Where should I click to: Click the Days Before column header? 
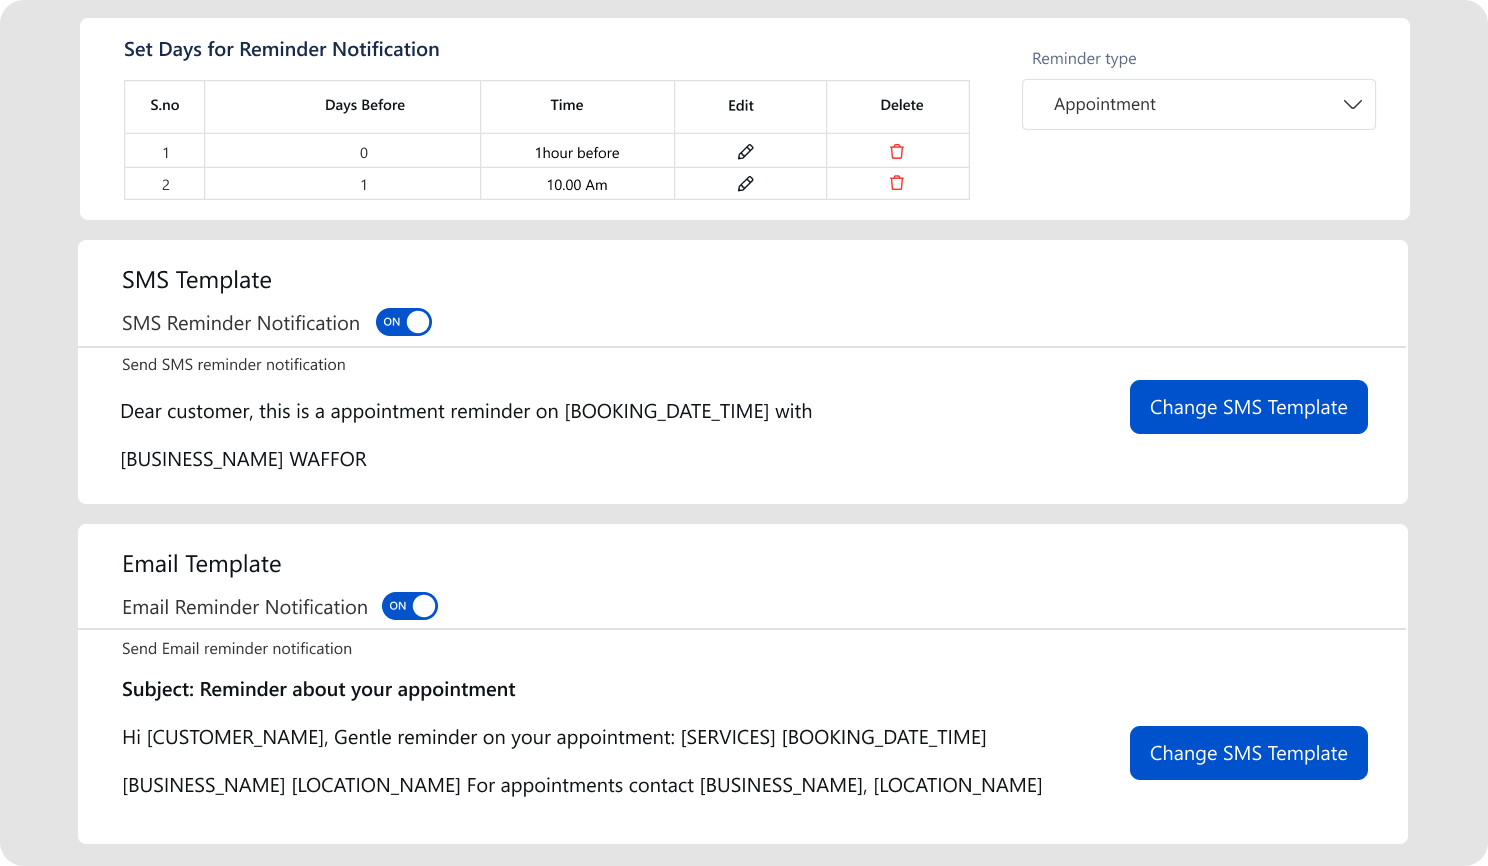point(364,105)
